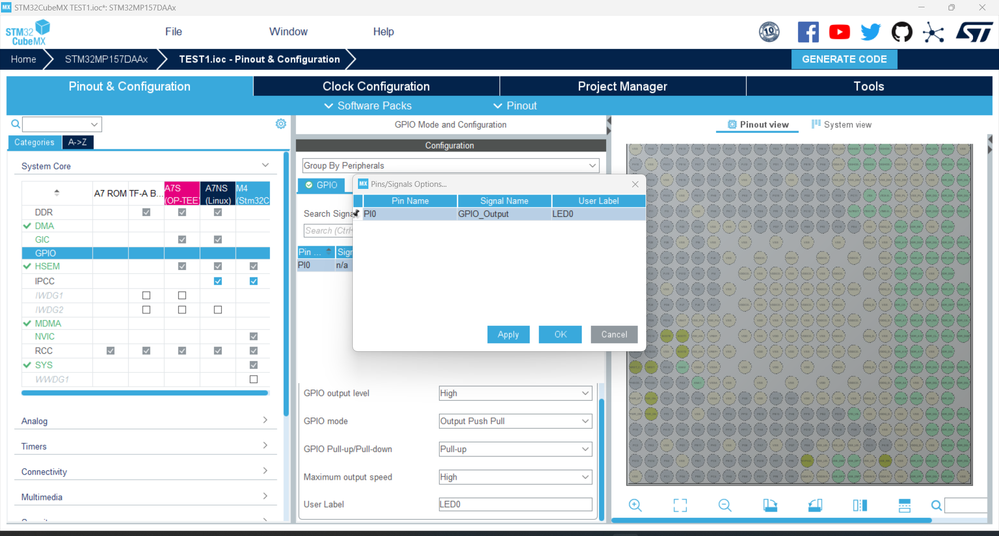Close the Pins/Signals Options dialog

tap(635, 184)
